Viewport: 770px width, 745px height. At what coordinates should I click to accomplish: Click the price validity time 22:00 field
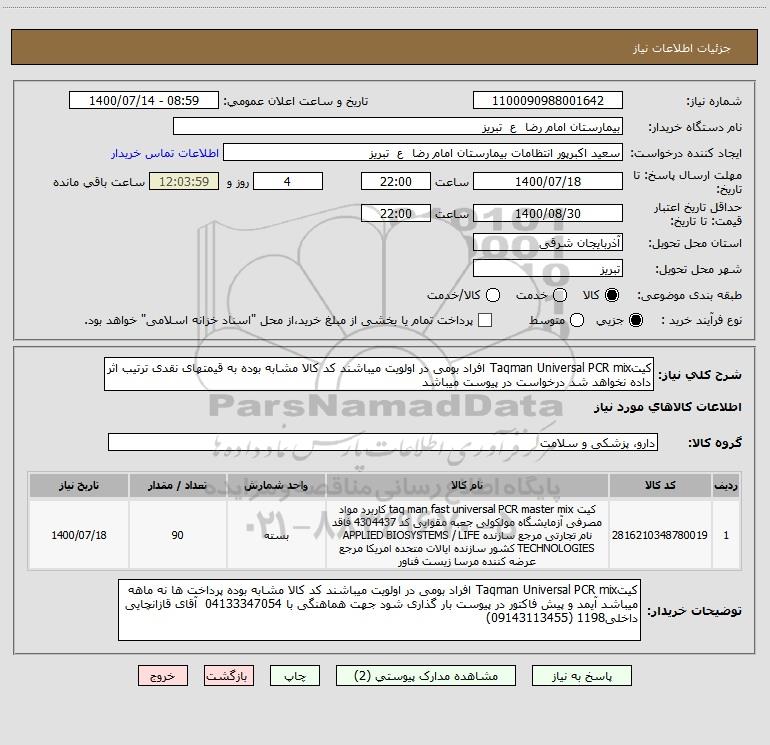point(396,213)
